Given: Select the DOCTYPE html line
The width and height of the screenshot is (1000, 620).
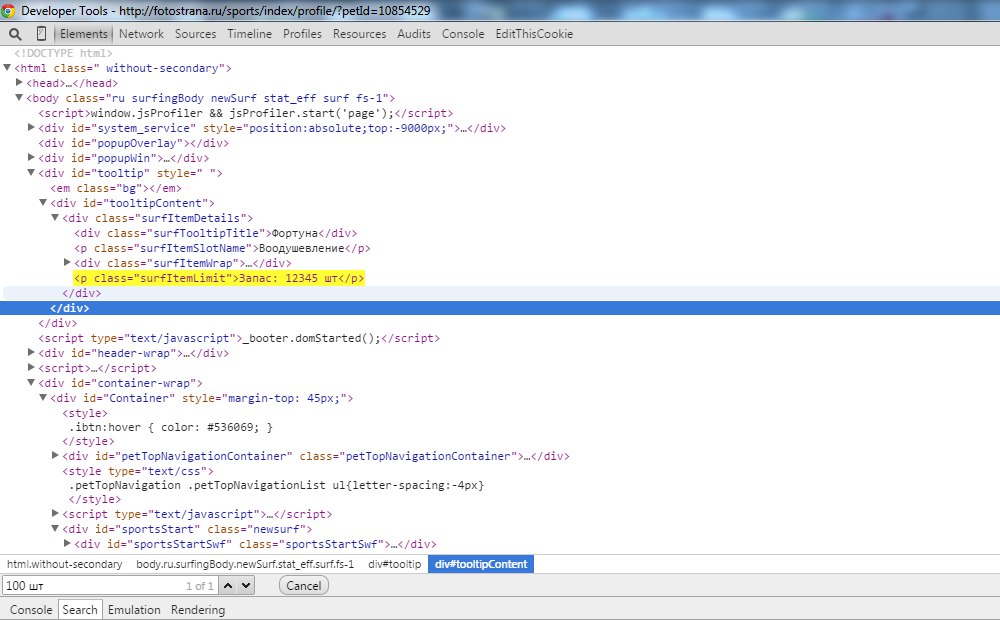Looking at the screenshot, I should (63, 53).
